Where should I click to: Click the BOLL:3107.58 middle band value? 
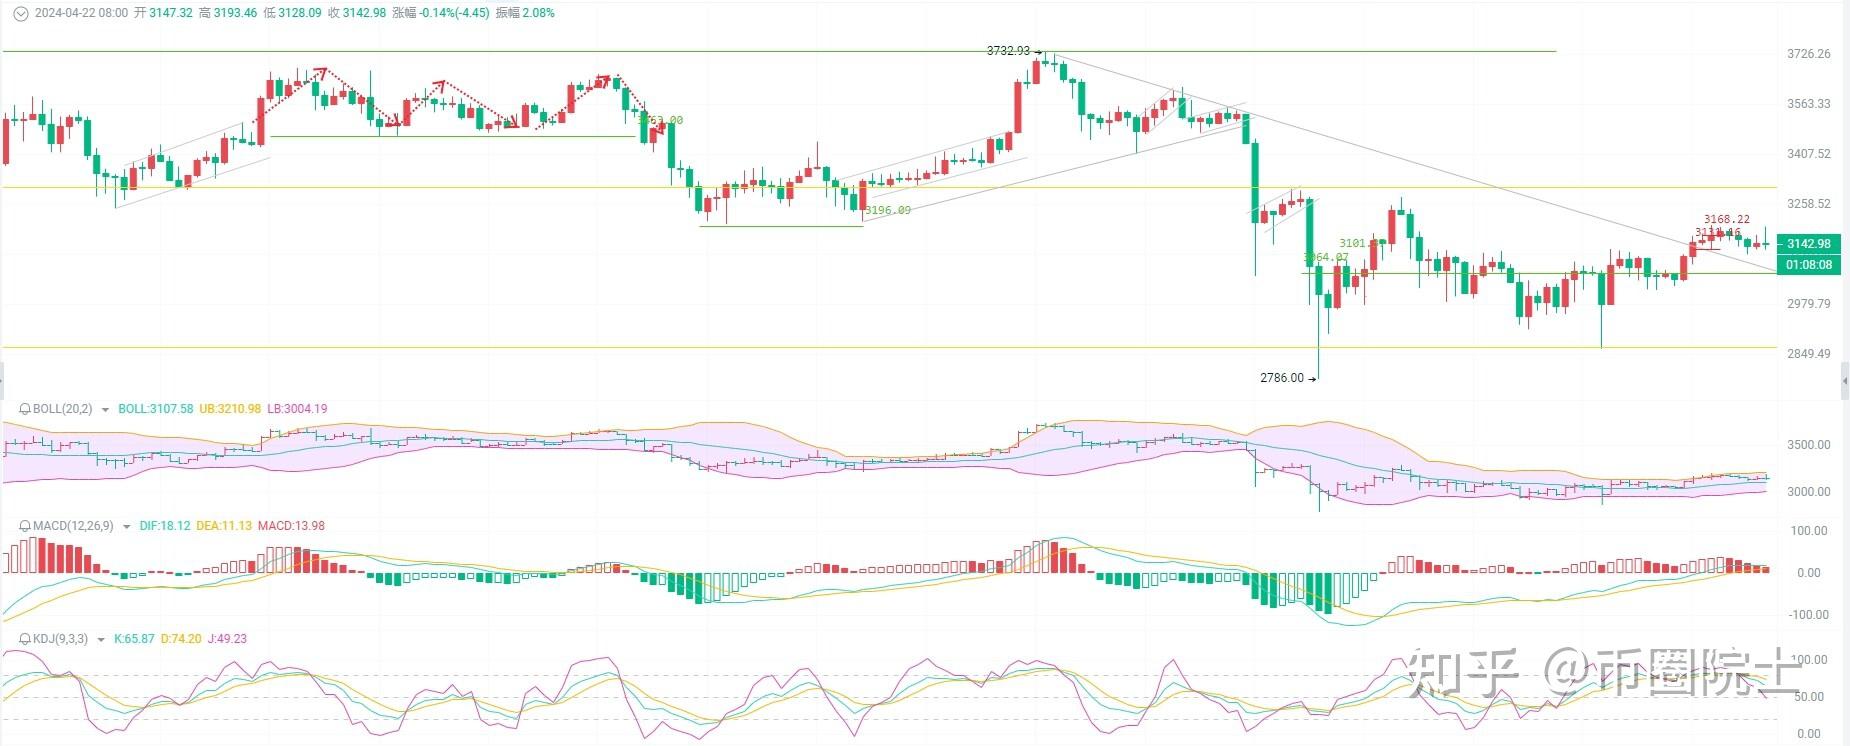[x=156, y=409]
